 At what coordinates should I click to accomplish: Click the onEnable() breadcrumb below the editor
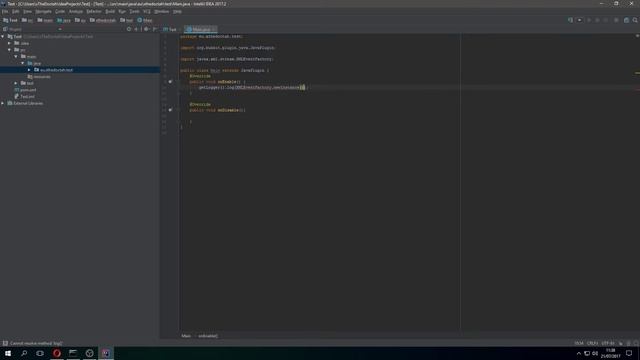click(208, 336)
